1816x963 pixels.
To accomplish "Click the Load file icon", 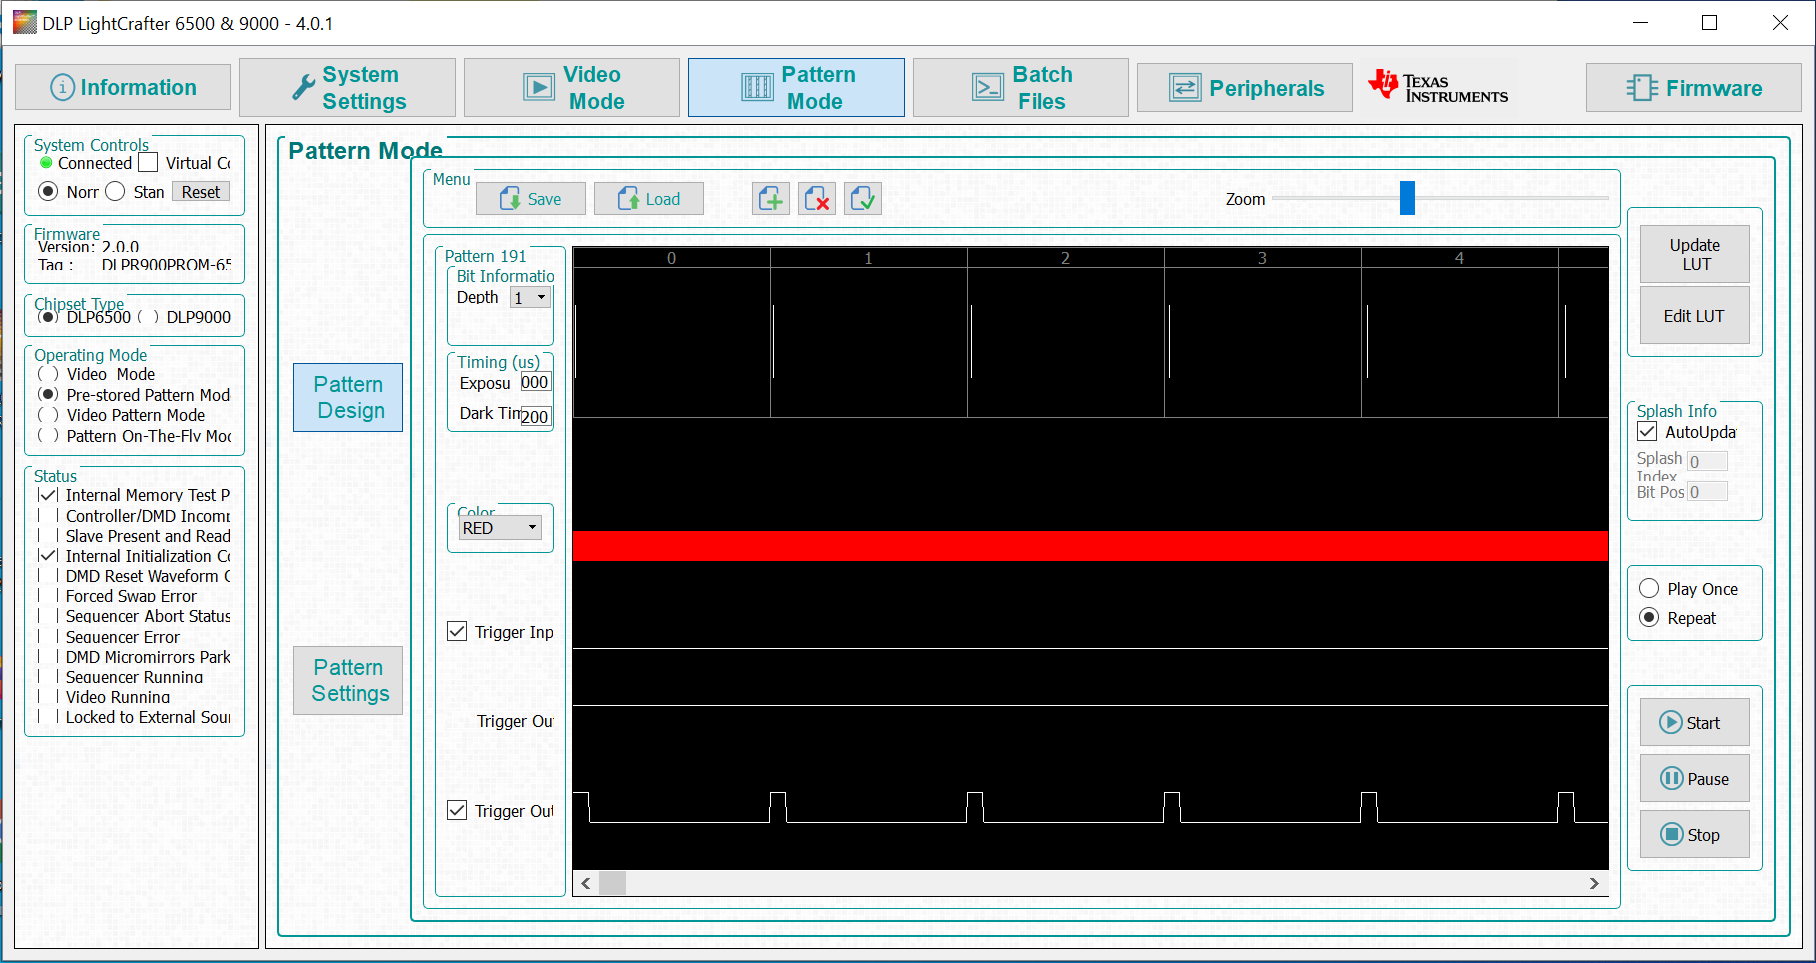I will [x=629, y=199].
